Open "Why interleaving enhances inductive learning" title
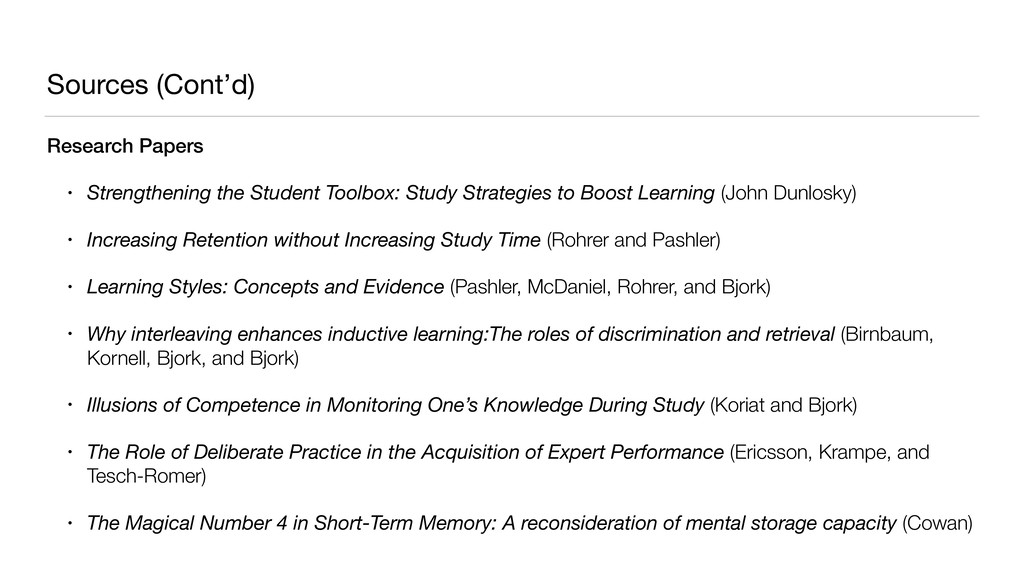Image resolution: width=1024 pixels, height=576 pixels. click(x=460, y=334)
